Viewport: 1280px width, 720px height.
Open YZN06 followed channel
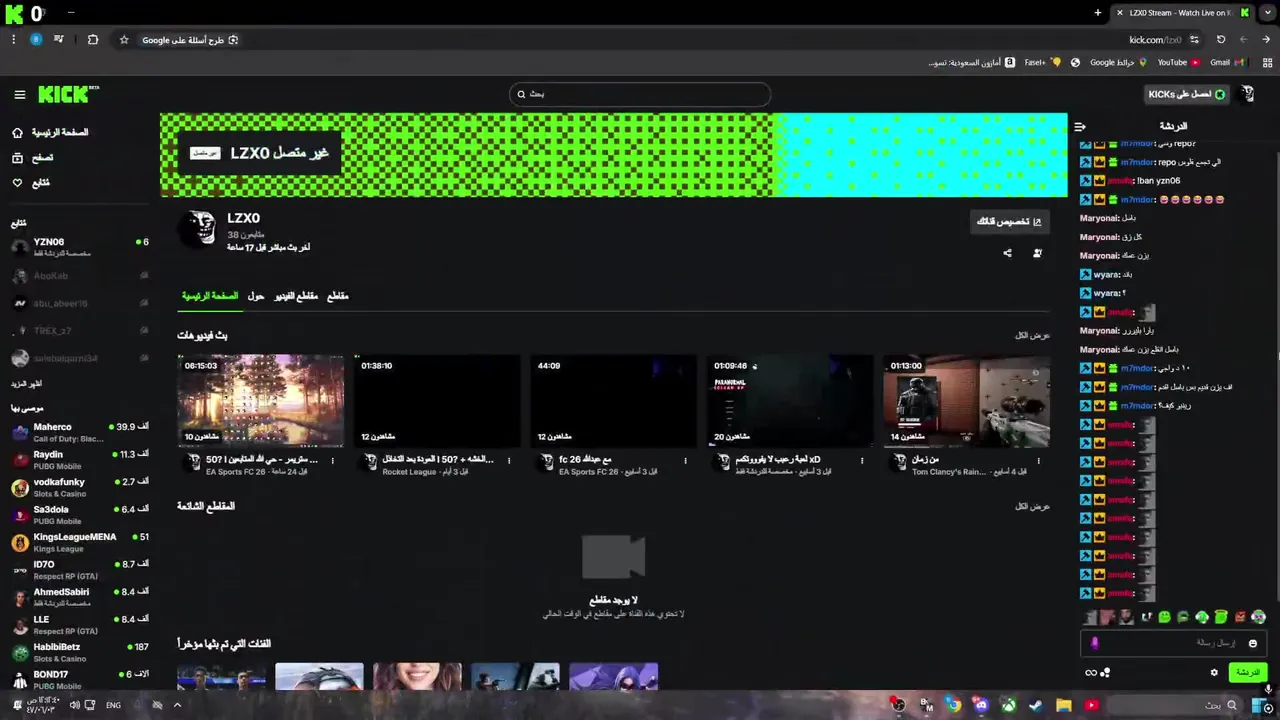pos(80,247)
